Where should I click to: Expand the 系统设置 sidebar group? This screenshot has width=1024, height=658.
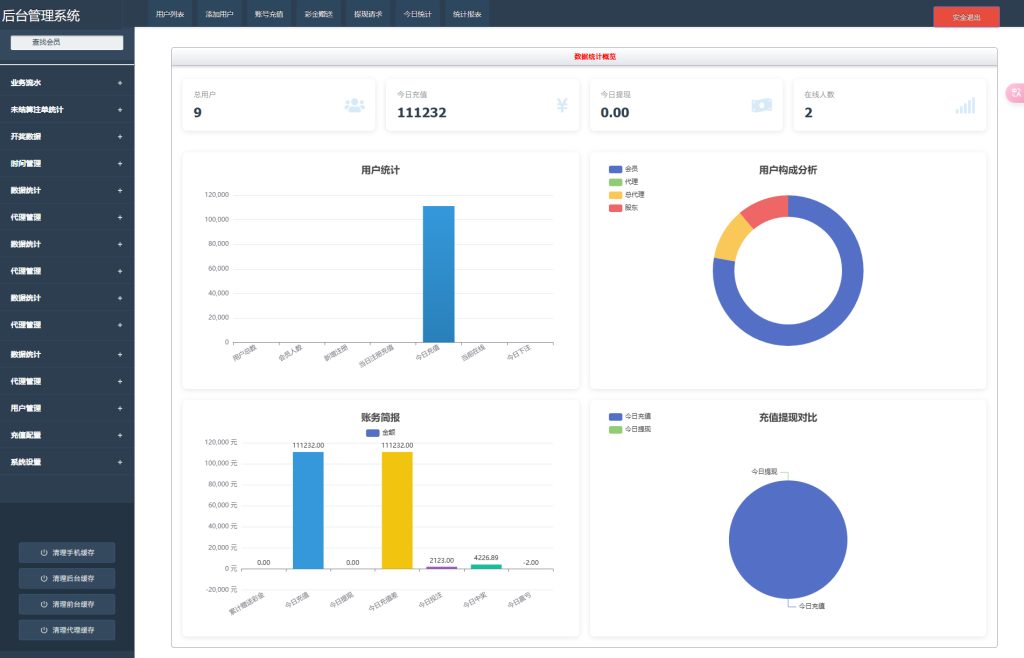click(120, 462)
